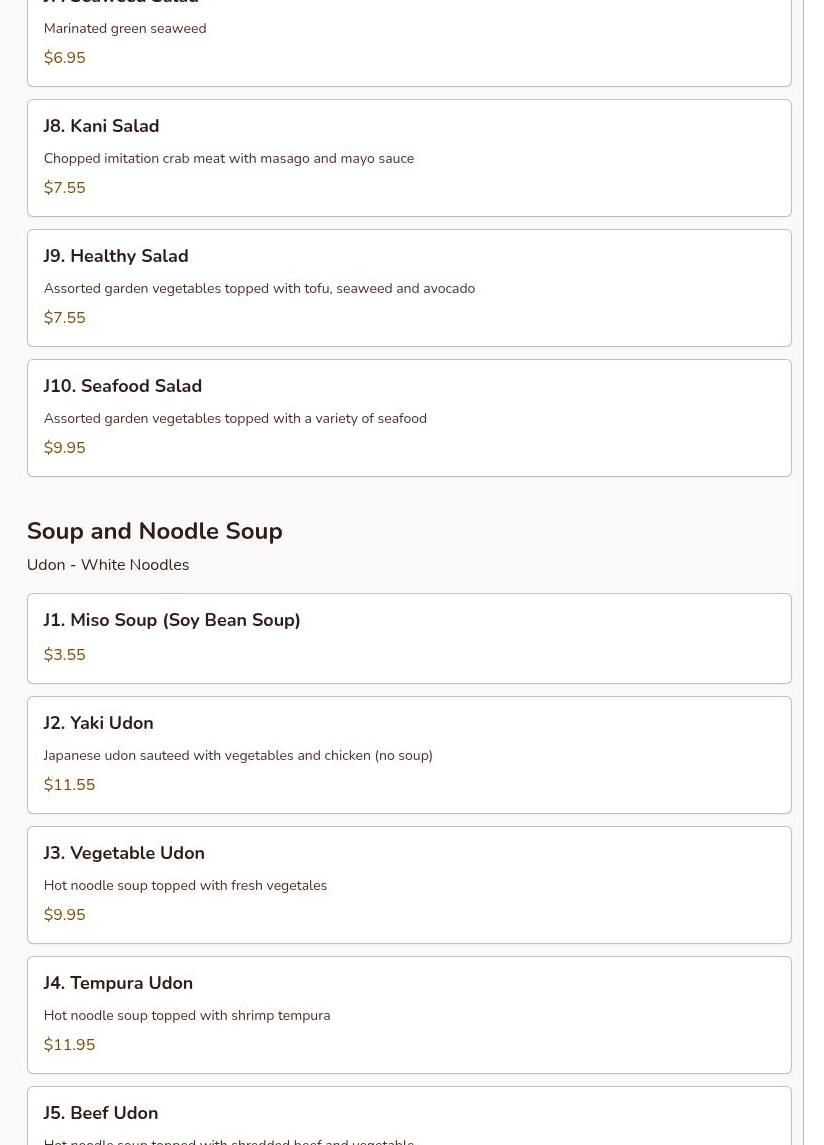Choose J10. Seafood Salad menu item
Viewport: 824px width, 1145px height.
click(409, 418)
